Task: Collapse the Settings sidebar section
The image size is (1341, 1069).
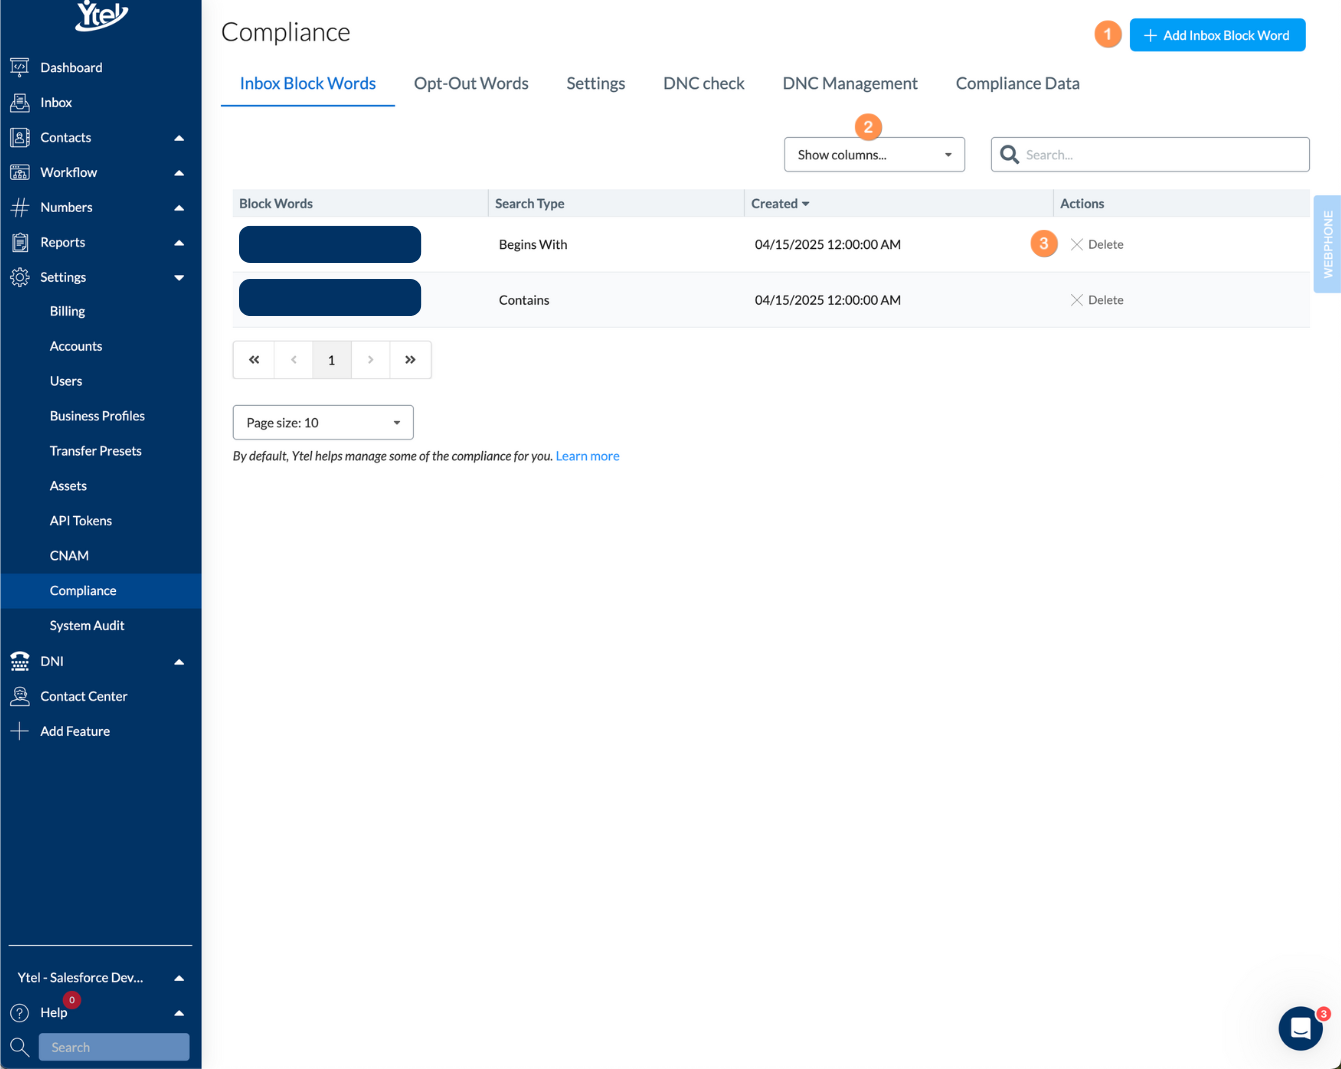Action: (x=179, y=277)
